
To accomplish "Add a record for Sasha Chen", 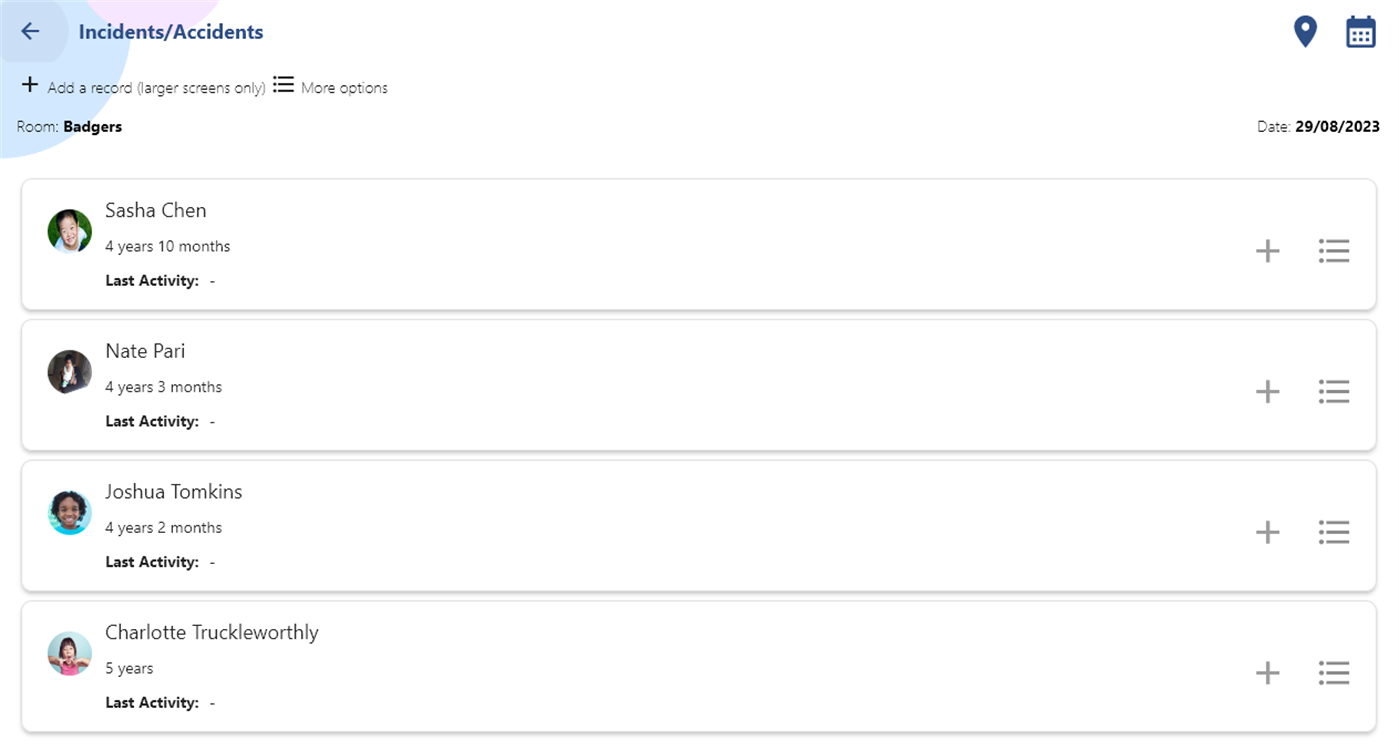I will (1267, 251).
